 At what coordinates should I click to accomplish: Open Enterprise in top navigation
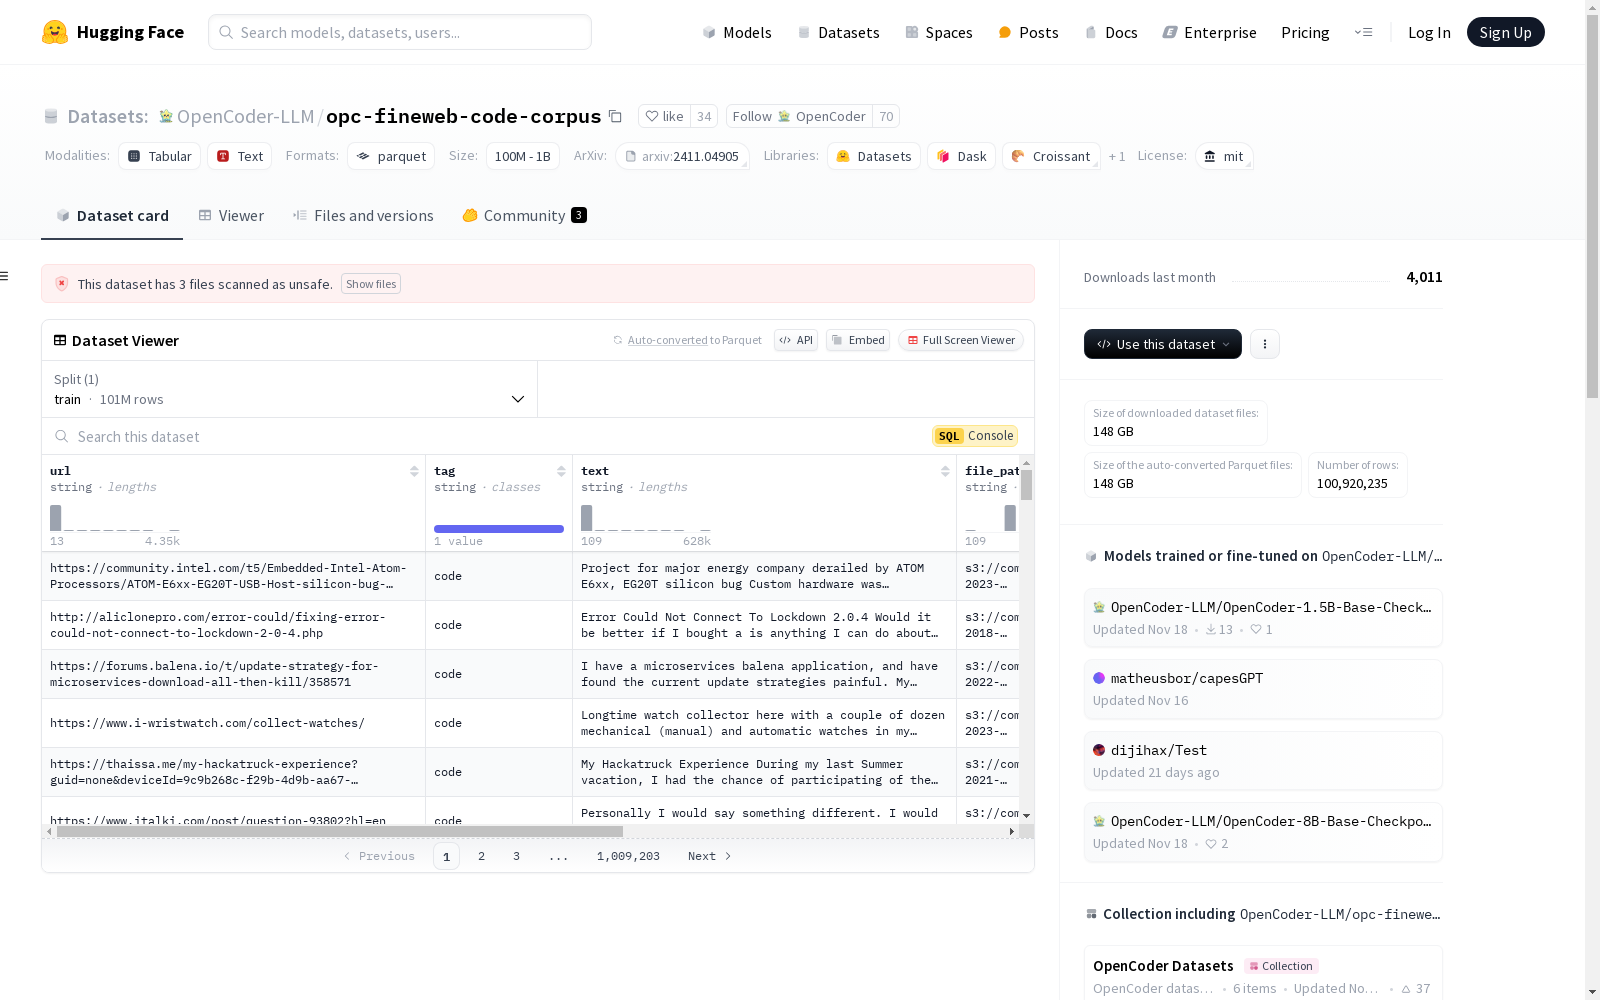coord(1209,32)
